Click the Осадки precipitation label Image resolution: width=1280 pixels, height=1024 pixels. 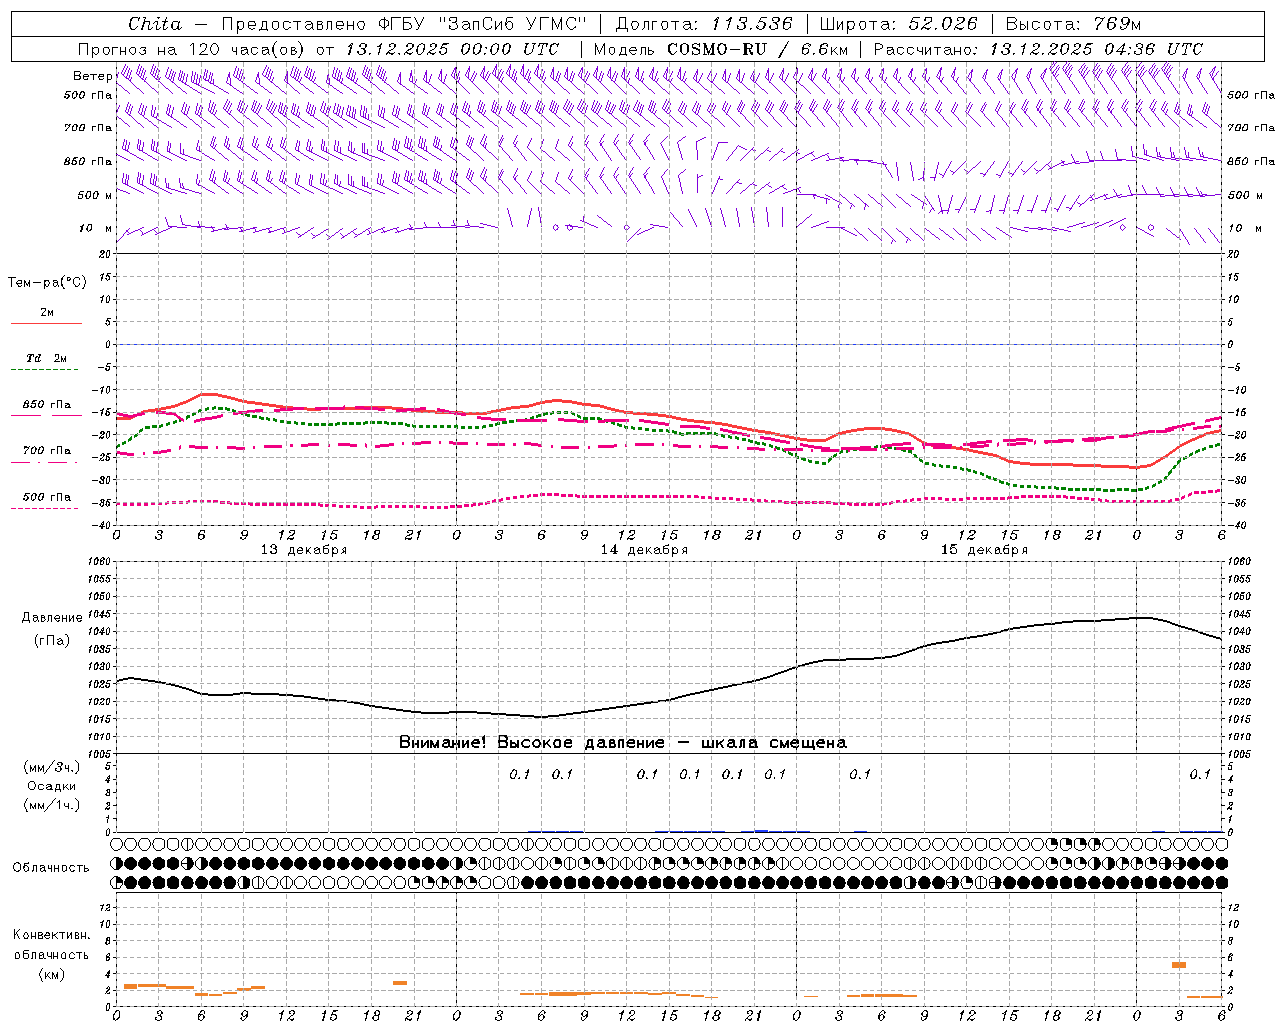coord(52,786)
